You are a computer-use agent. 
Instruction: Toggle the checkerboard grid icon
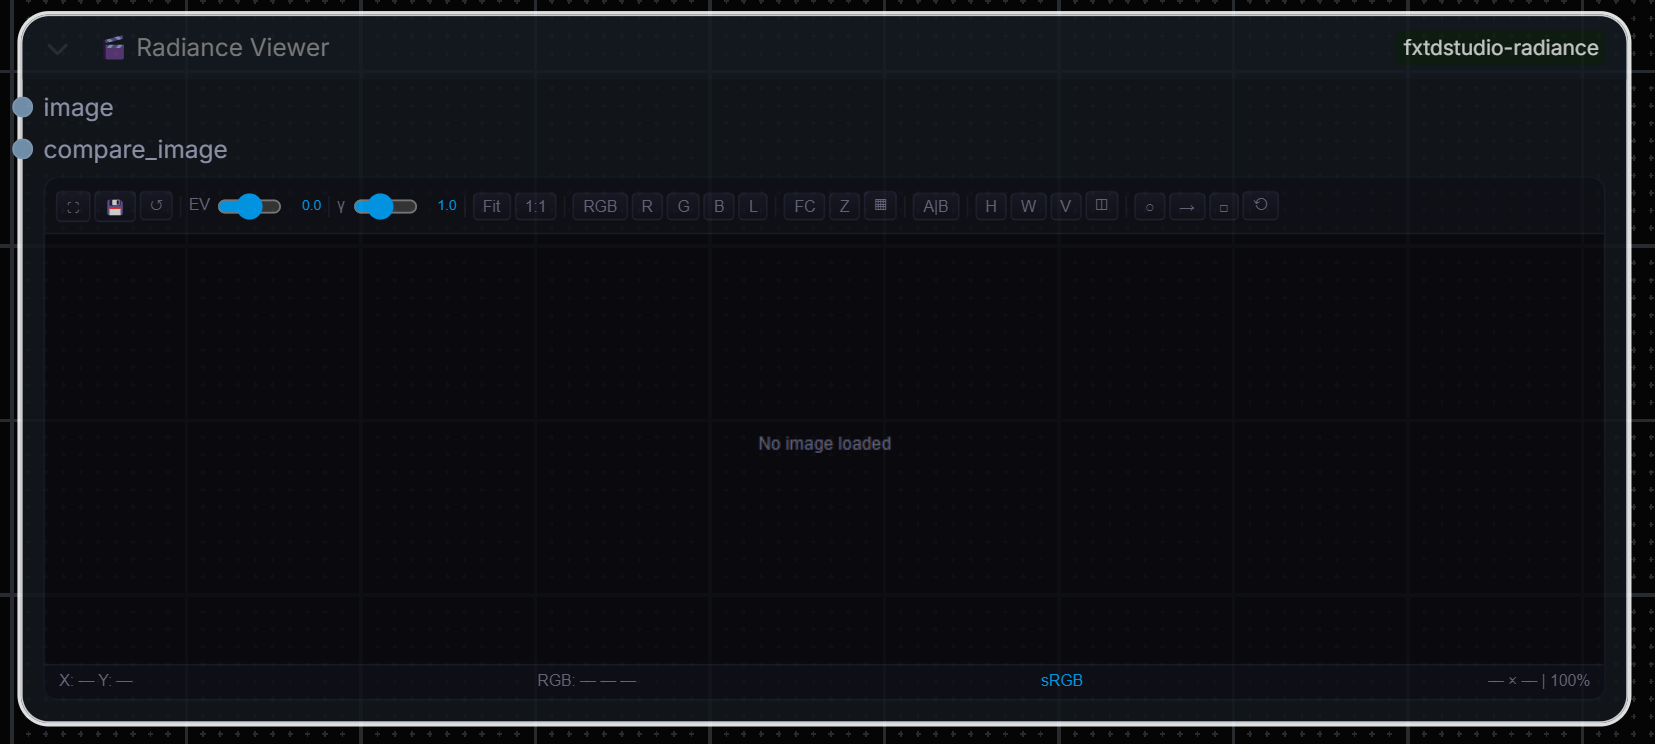pos(880,206)
